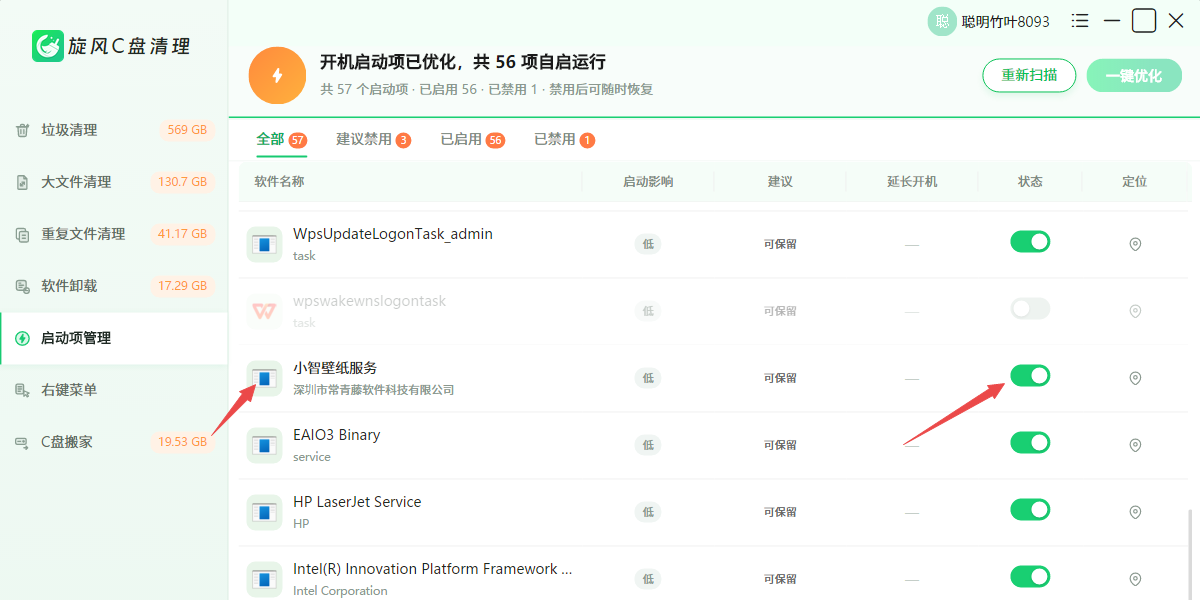This screenshot has height=600, width=1200.
Task: Enable the wpswakewnslogontask startup toggle
Action: pos(1030,308)
